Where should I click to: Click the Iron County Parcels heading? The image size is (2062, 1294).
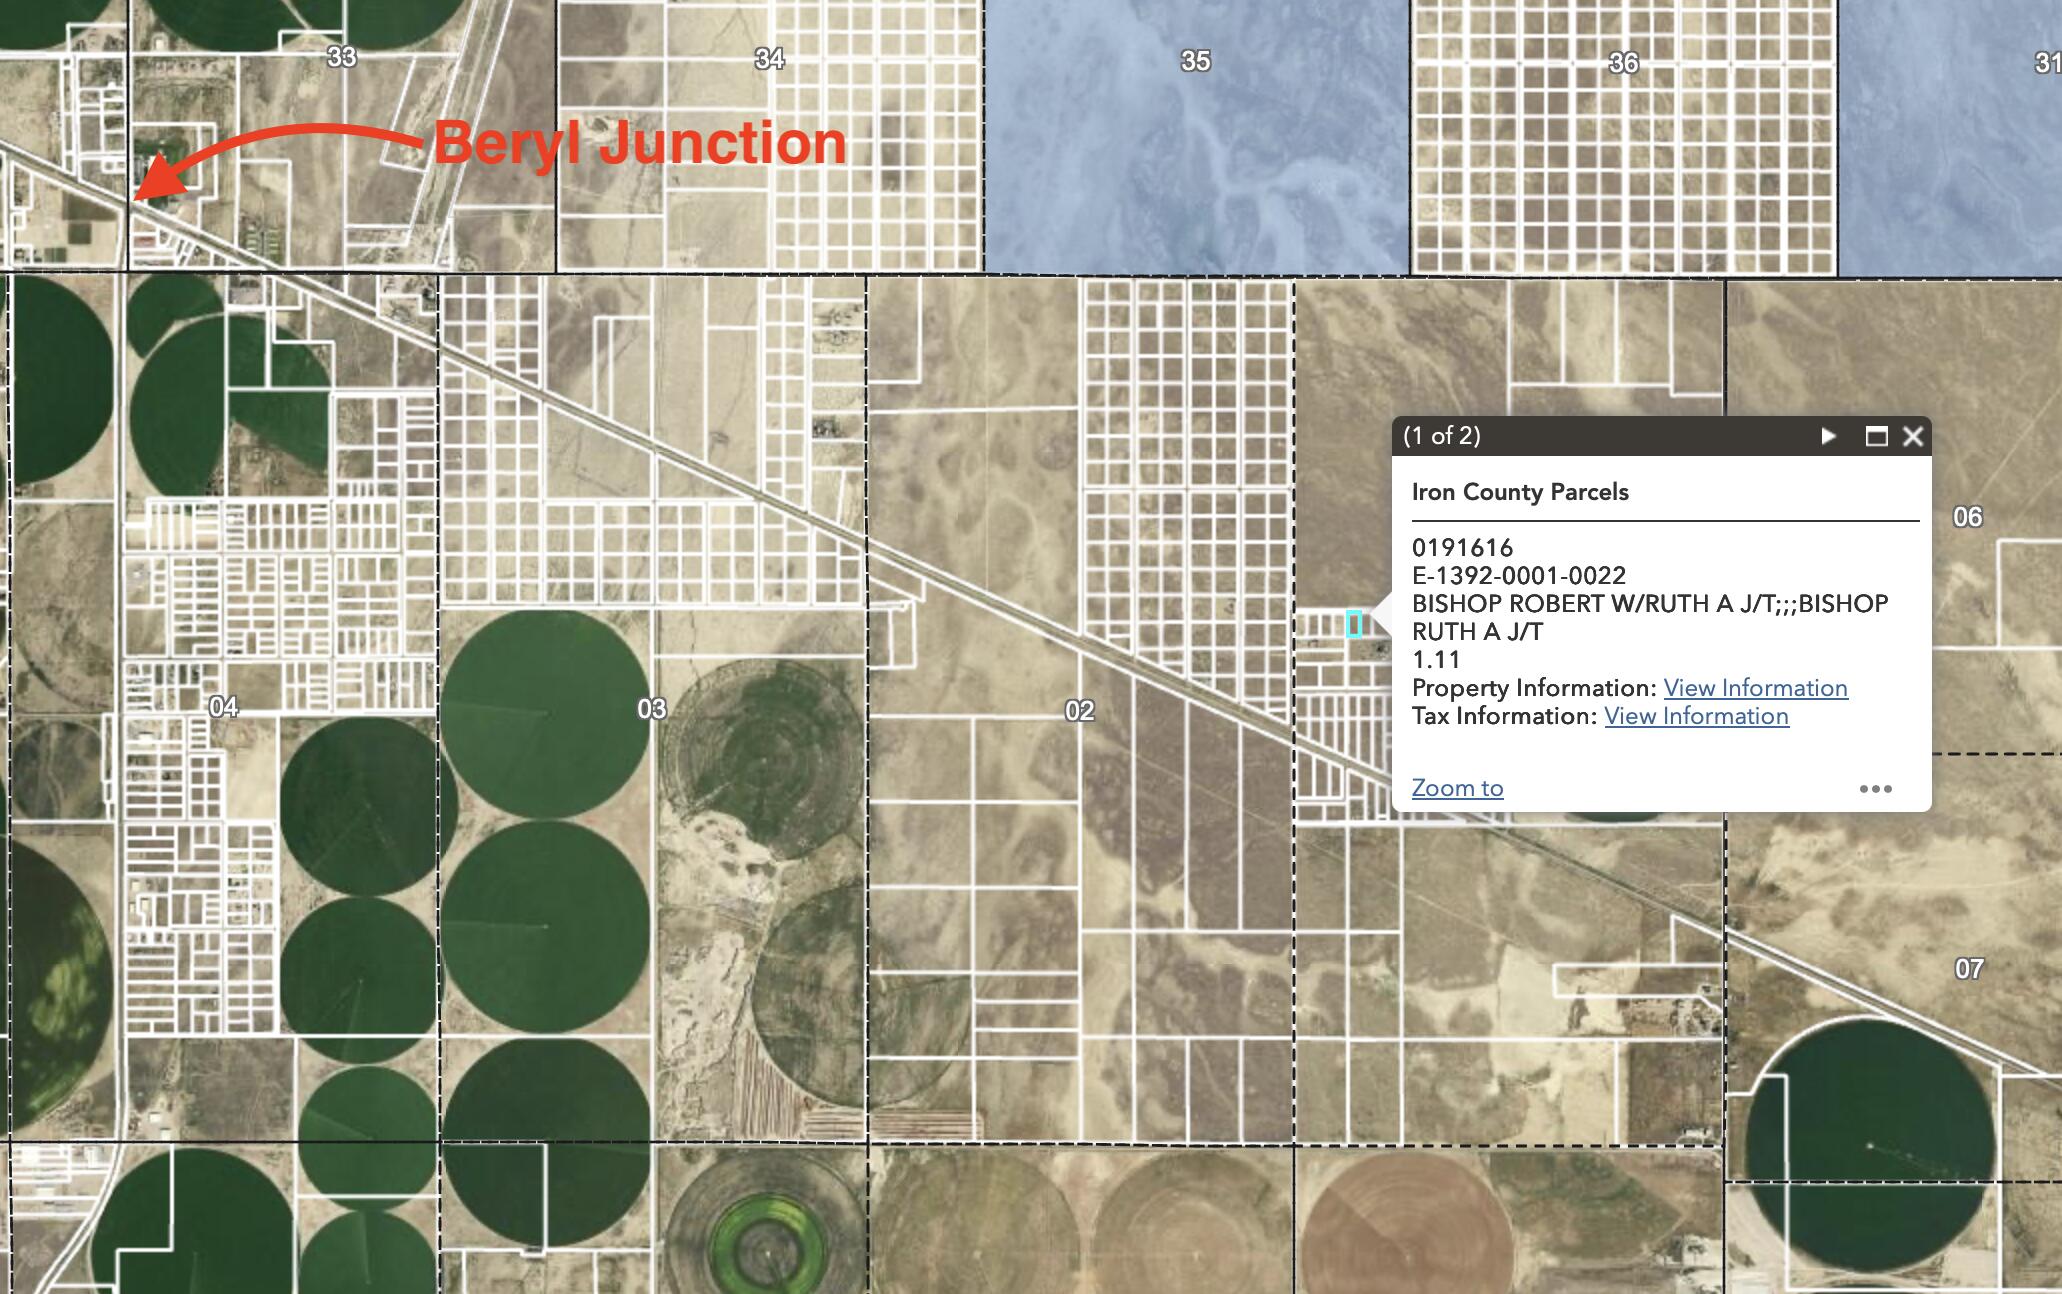pos(1520,492)
